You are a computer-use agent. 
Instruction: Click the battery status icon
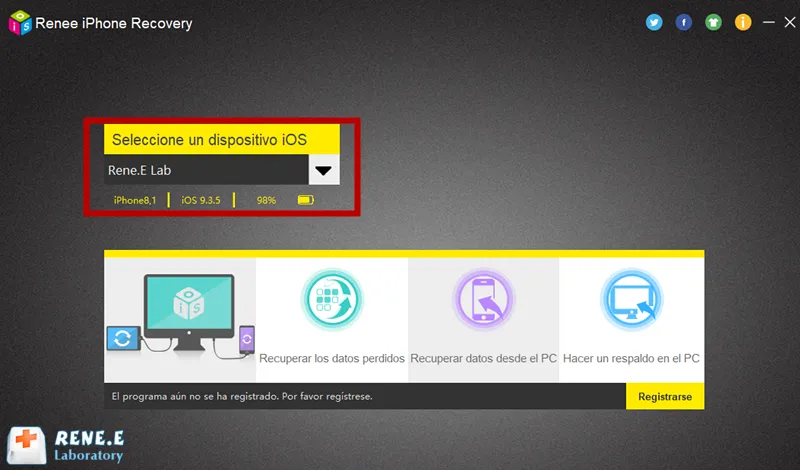[x=306, y=200]
